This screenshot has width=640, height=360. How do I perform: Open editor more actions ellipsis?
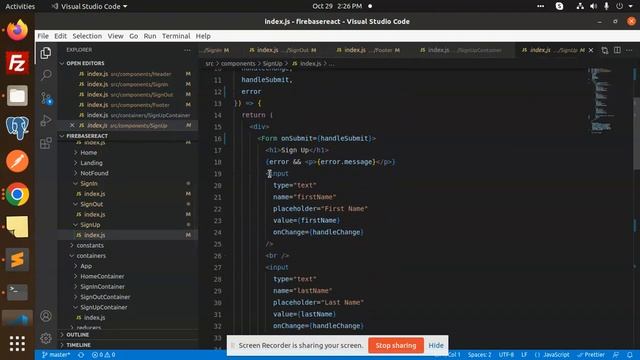click(629, 50)
